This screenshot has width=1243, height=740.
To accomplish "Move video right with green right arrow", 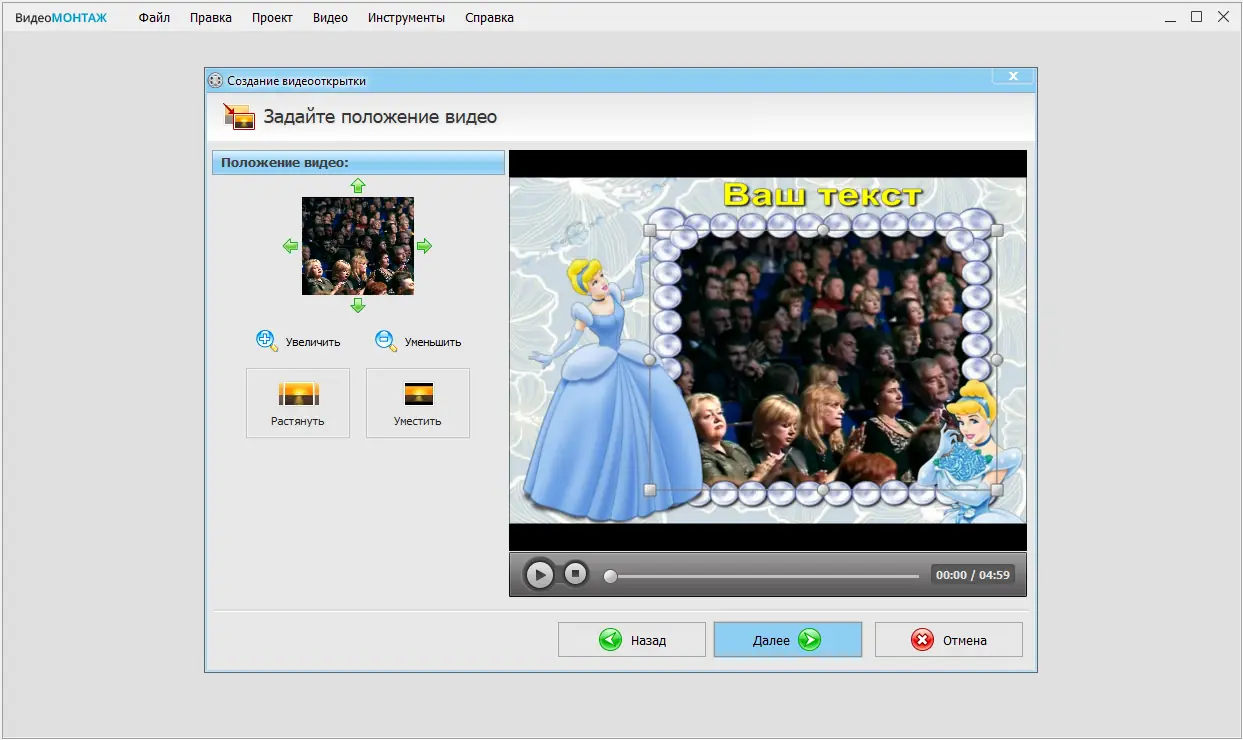I will coord(424,246).
